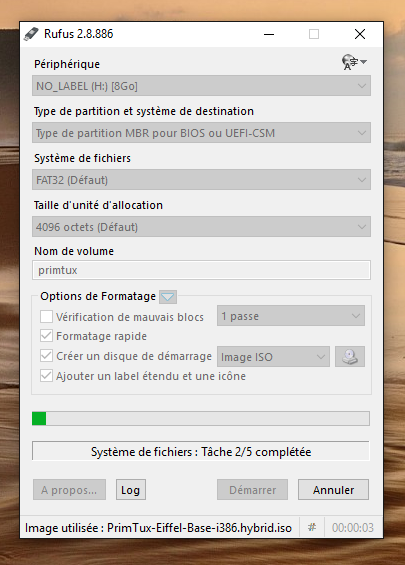Minimize the Rufus window

(x=269, y=34)
